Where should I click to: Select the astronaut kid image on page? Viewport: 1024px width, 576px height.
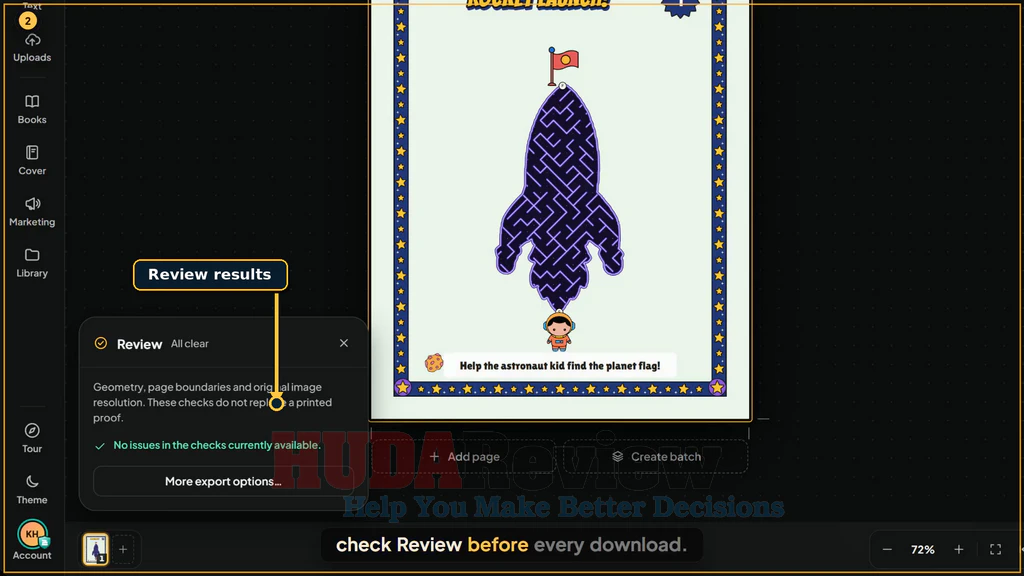click(x=559, y=331)
